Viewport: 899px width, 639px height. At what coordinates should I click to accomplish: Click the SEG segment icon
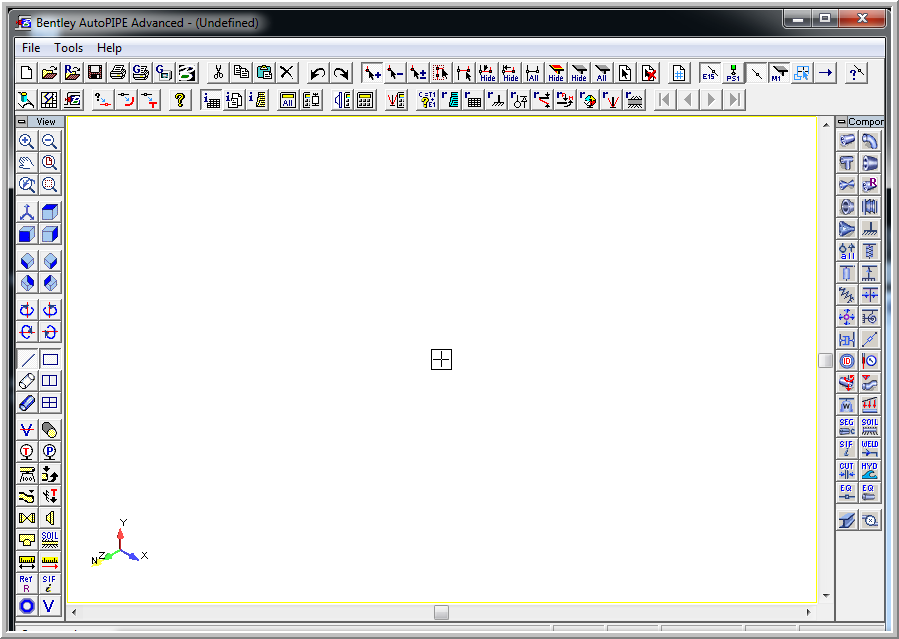847,426
